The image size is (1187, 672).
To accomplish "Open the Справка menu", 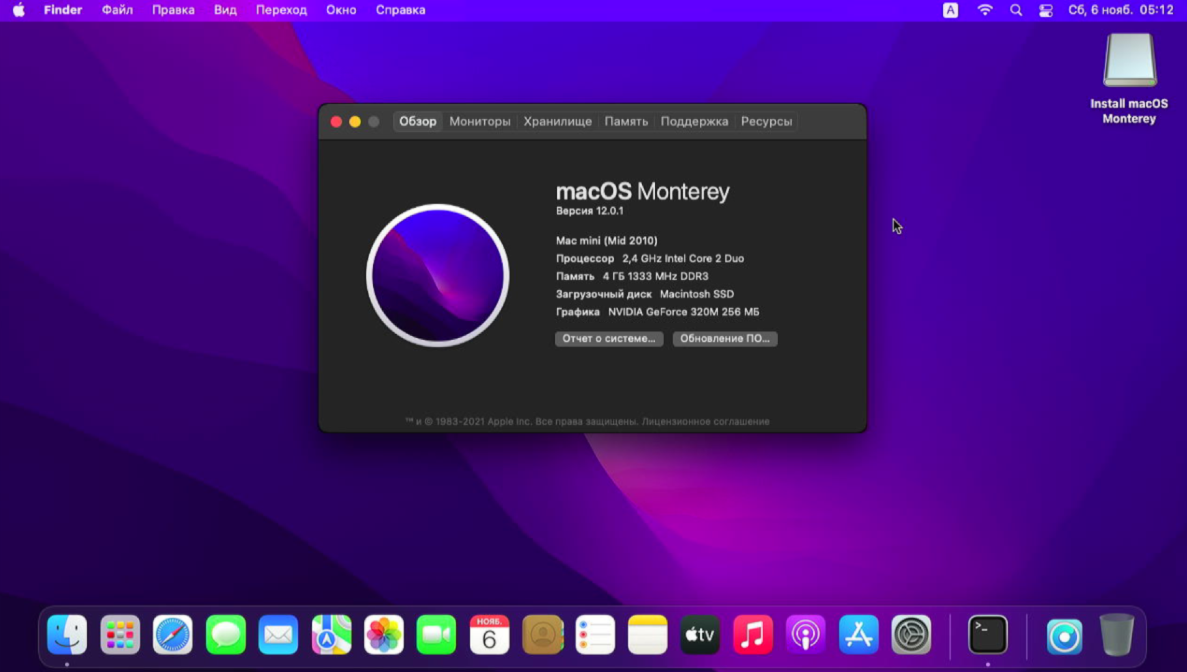I will (400, 10).
